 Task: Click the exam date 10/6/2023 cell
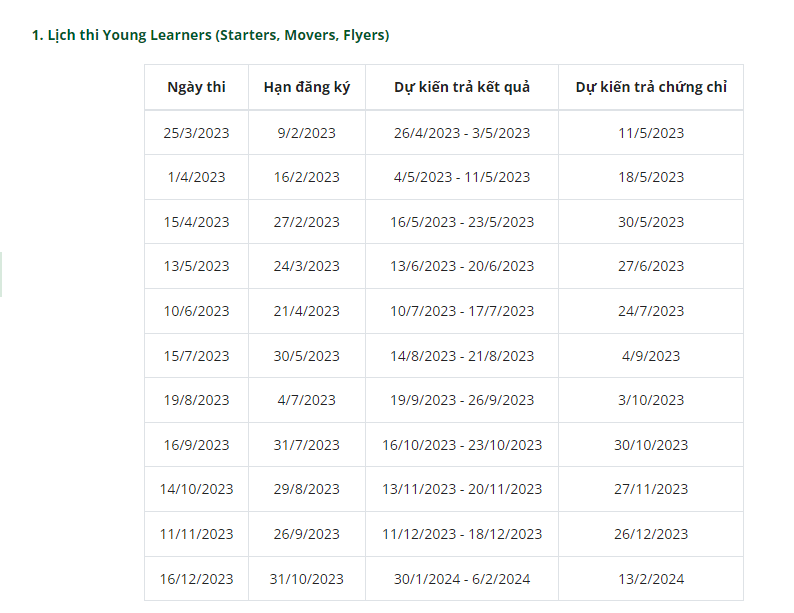pos(196,311)
